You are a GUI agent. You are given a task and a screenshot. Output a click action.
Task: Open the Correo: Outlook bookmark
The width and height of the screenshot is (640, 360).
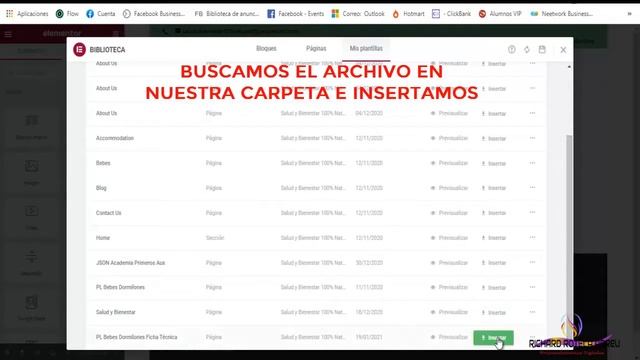coord(358,14)
